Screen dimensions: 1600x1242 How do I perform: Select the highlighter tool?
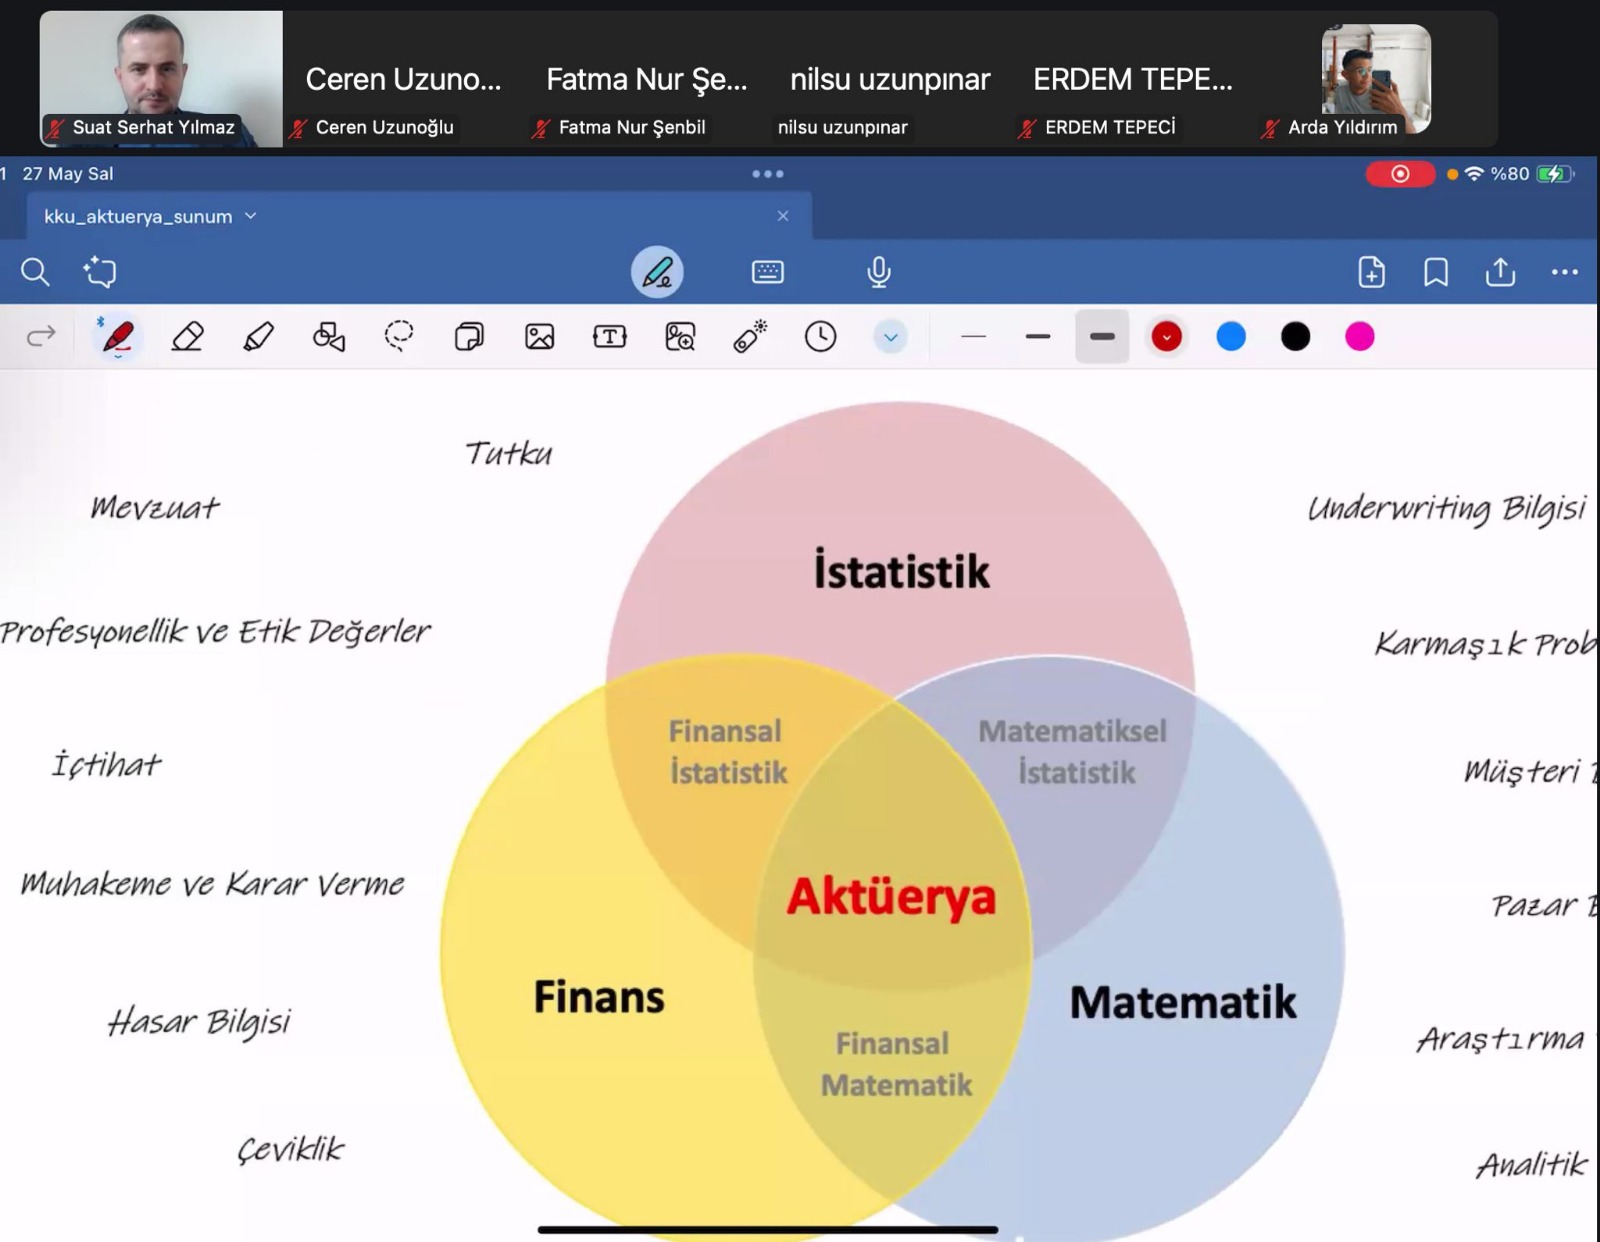[258, 337]
